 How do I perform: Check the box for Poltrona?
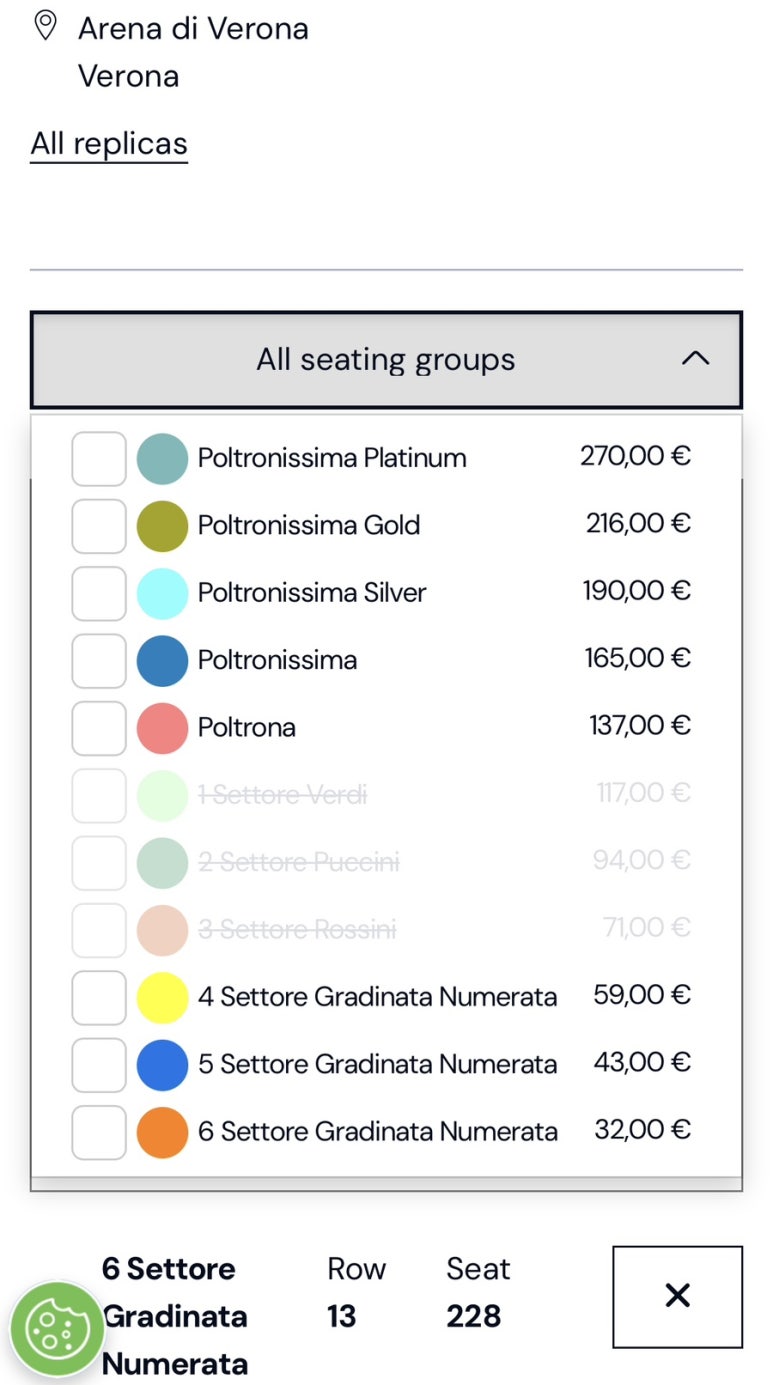coord(99,728)
